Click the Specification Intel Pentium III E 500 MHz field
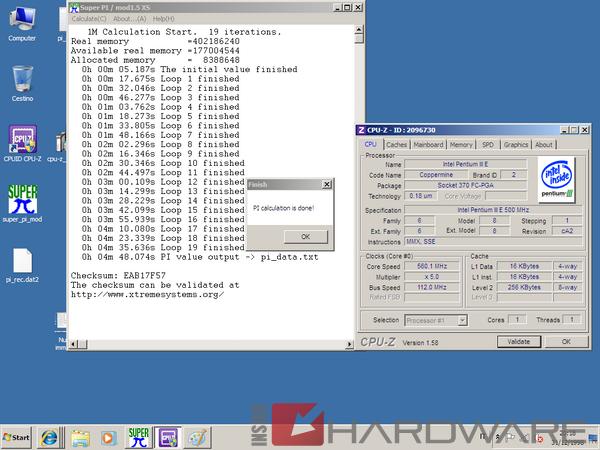 pos(493,210)
